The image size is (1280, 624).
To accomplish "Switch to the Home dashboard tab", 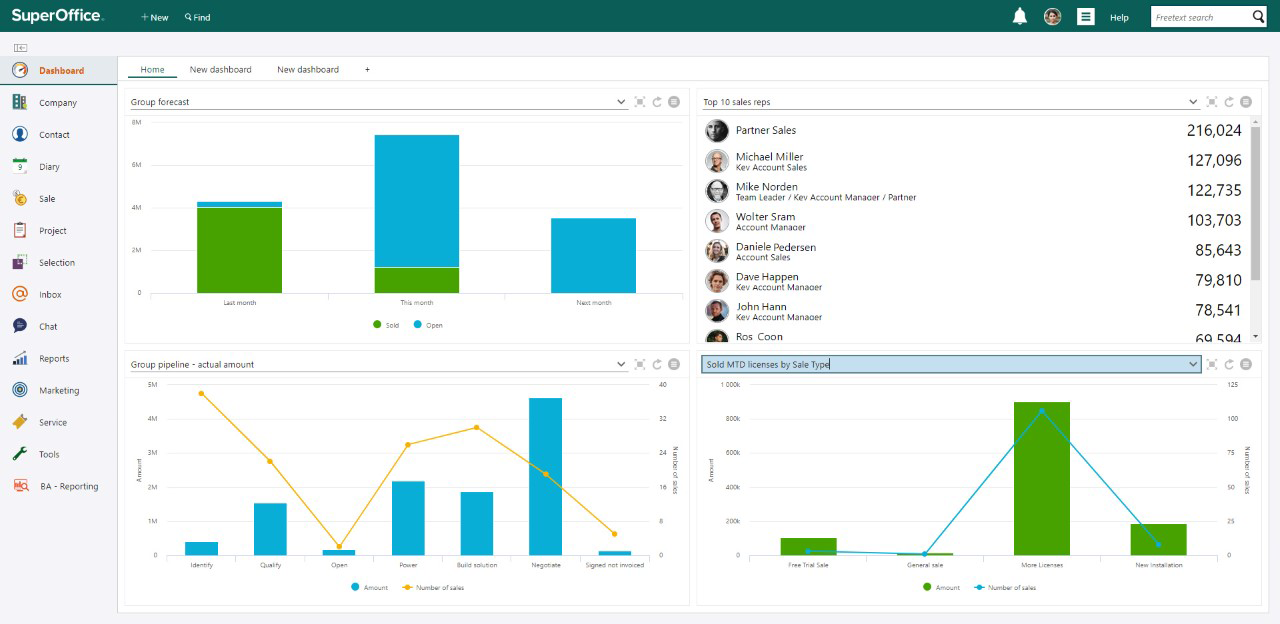I will pyautogui.click(x=152, y=70).
